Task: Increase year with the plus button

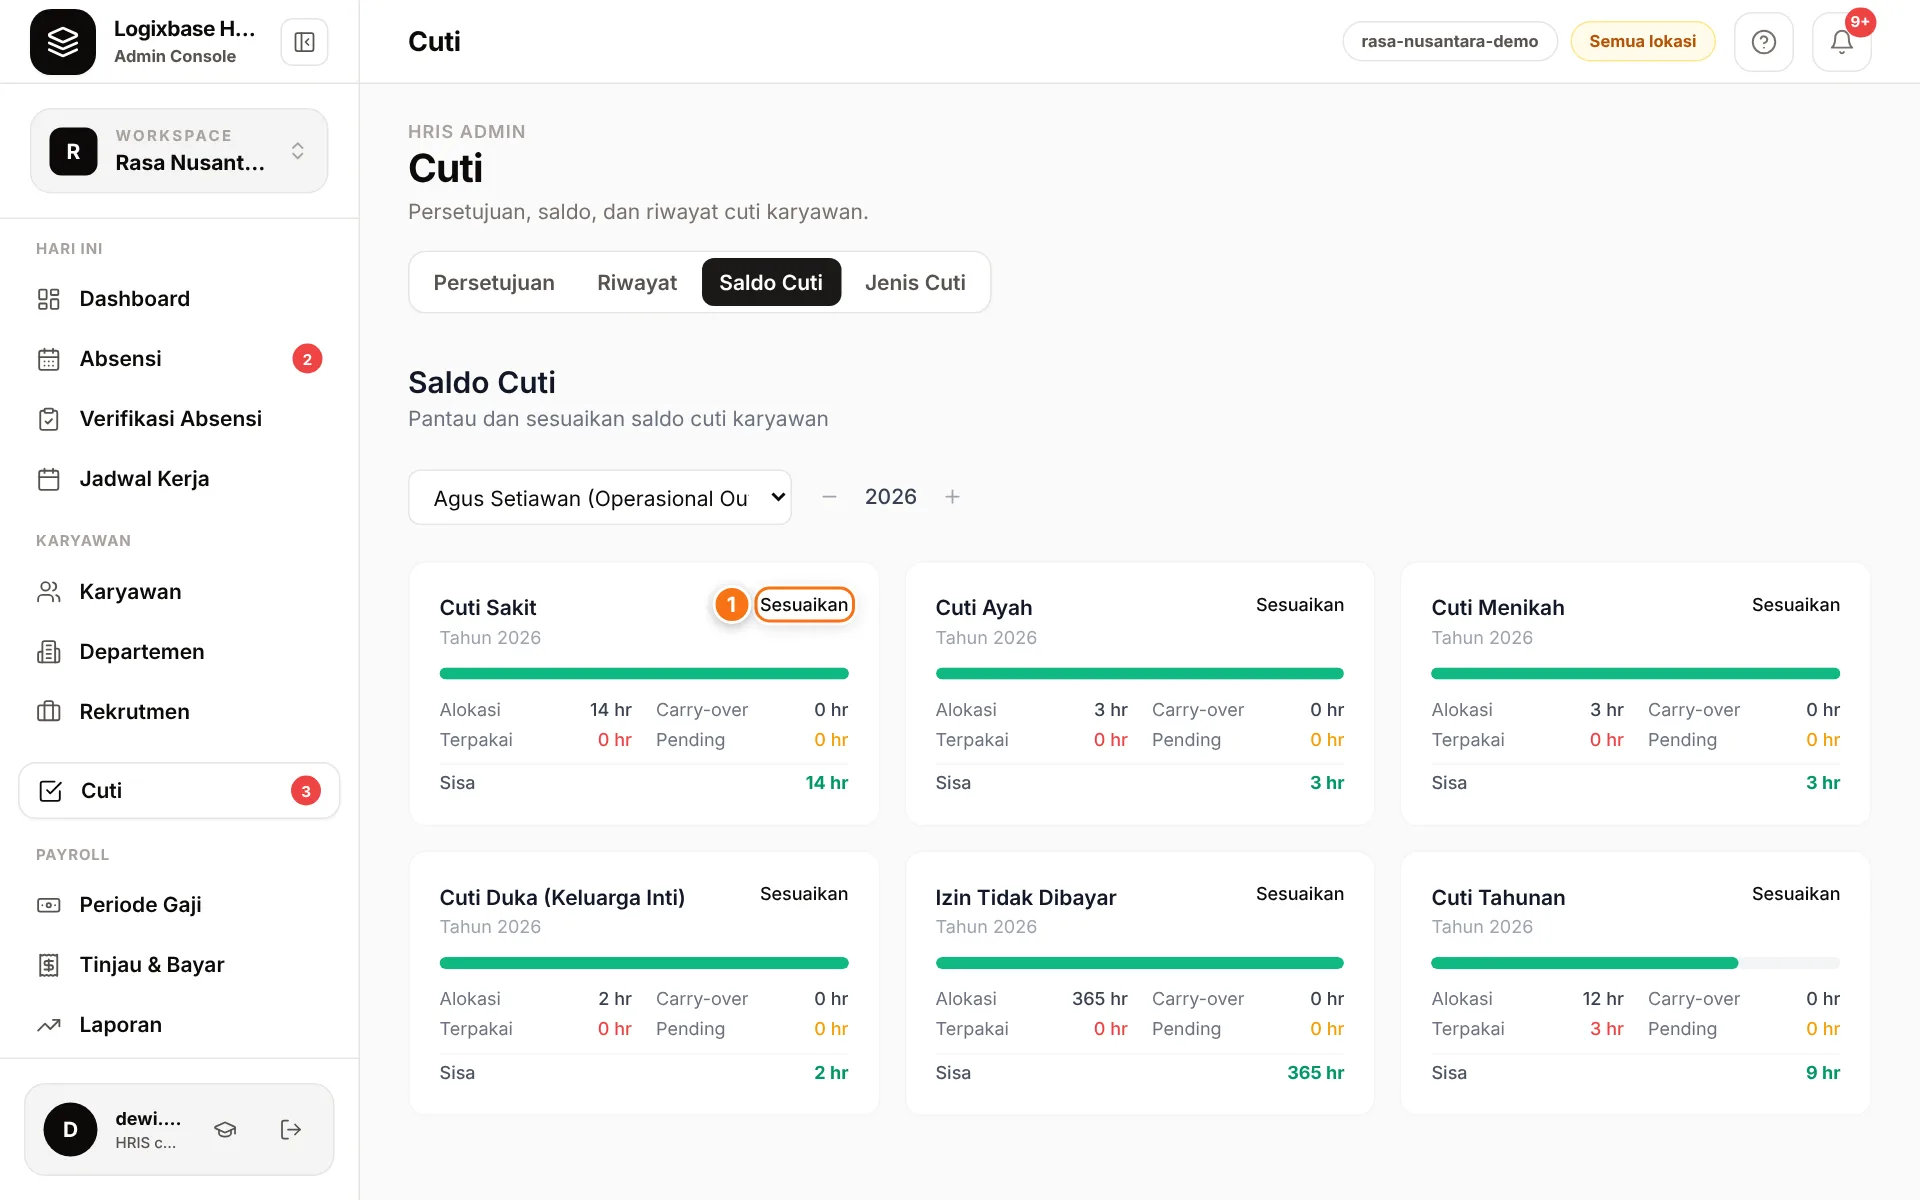Action: tap(952, 497)
